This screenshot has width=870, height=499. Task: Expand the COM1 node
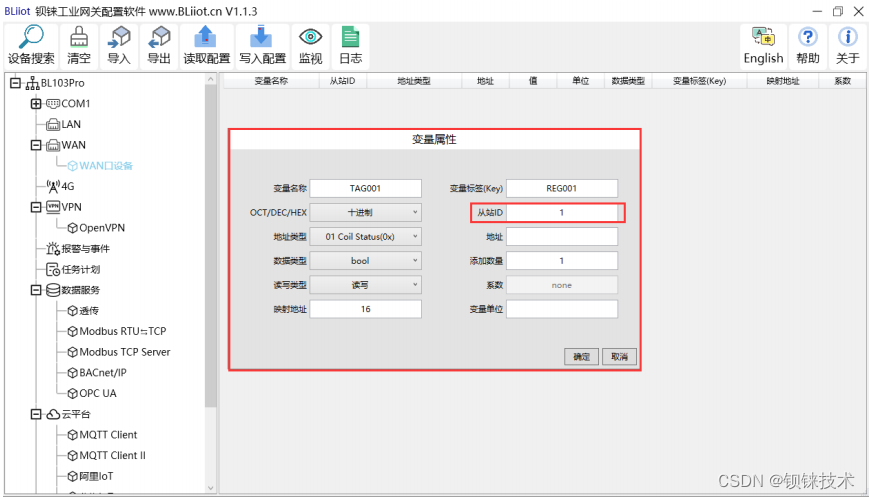pos(36,103)
